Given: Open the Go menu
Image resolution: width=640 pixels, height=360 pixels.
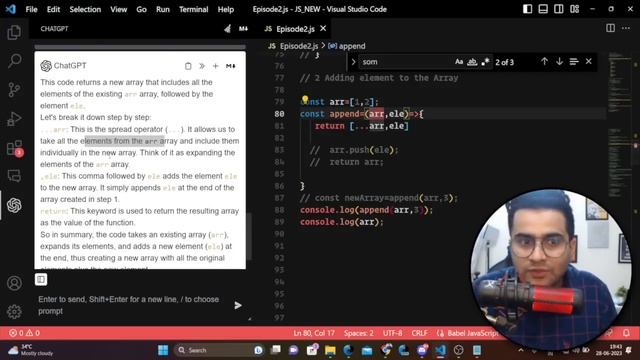Looking at the screenshot, I should point(141,9).
